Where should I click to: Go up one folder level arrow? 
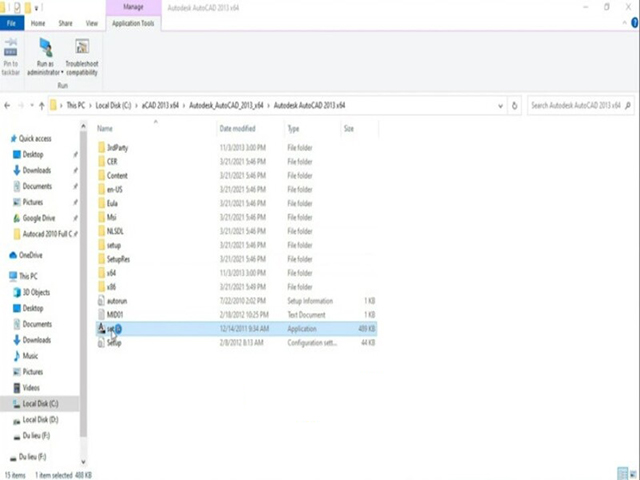42,106
